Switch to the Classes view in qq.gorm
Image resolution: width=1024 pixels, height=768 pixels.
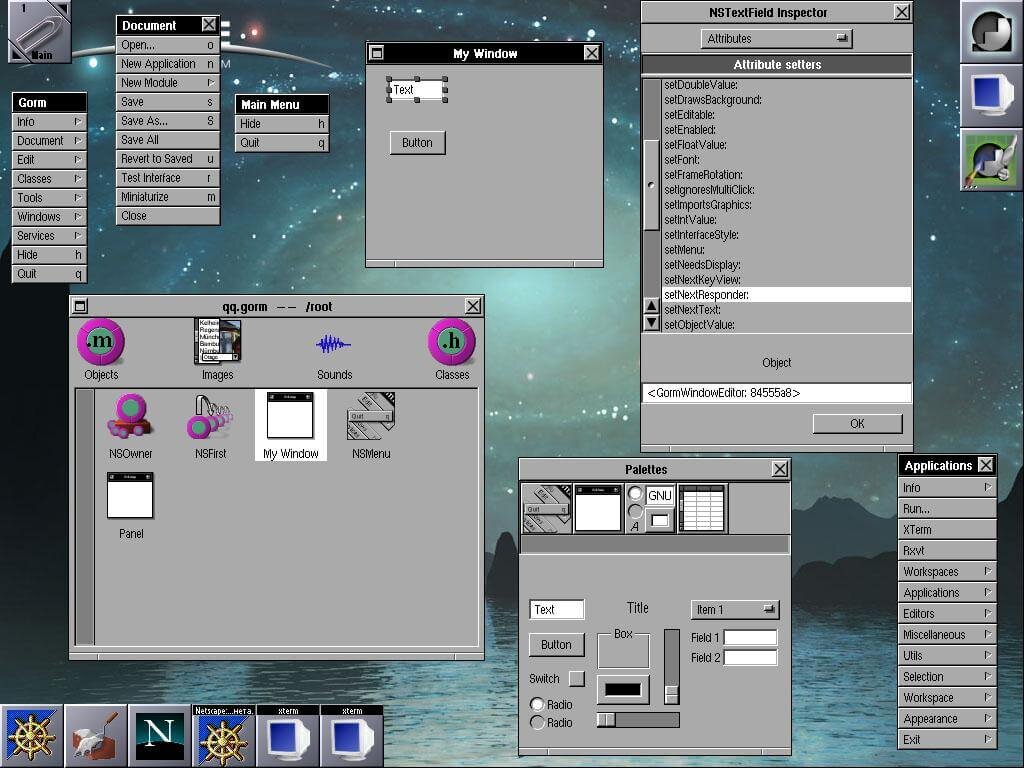[x=451, y=345]
